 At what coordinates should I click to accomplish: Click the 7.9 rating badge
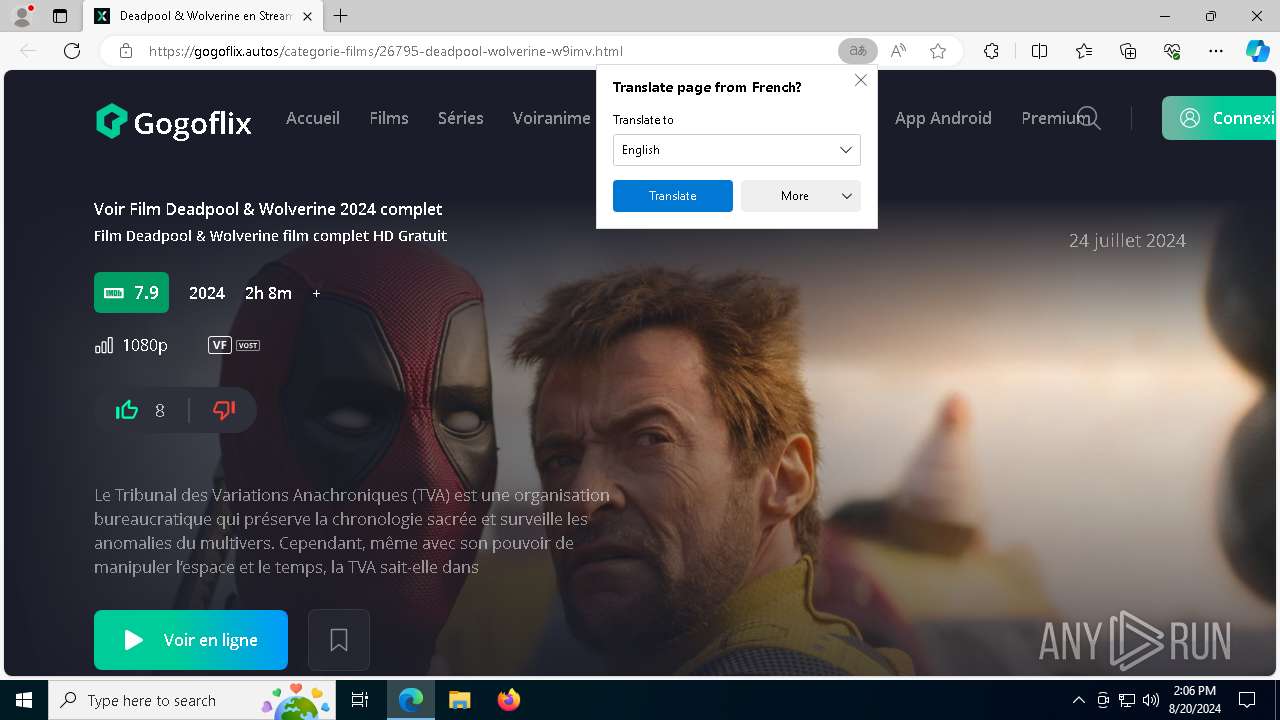point(131,293)
